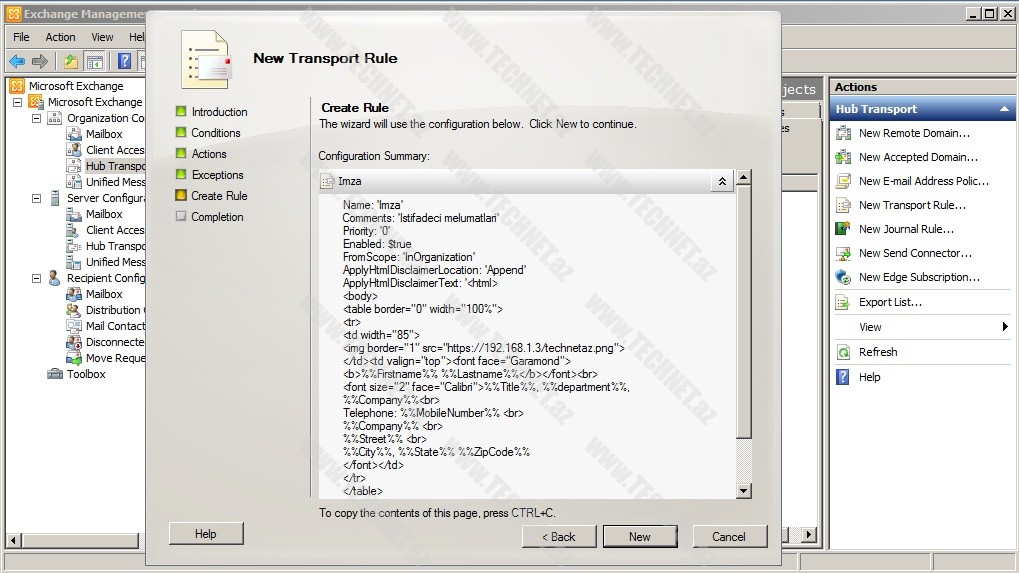Image resolution: width=1019 pixels, height=573 pixels.
Task: Click the Export List icon
Action: (843, 302)
